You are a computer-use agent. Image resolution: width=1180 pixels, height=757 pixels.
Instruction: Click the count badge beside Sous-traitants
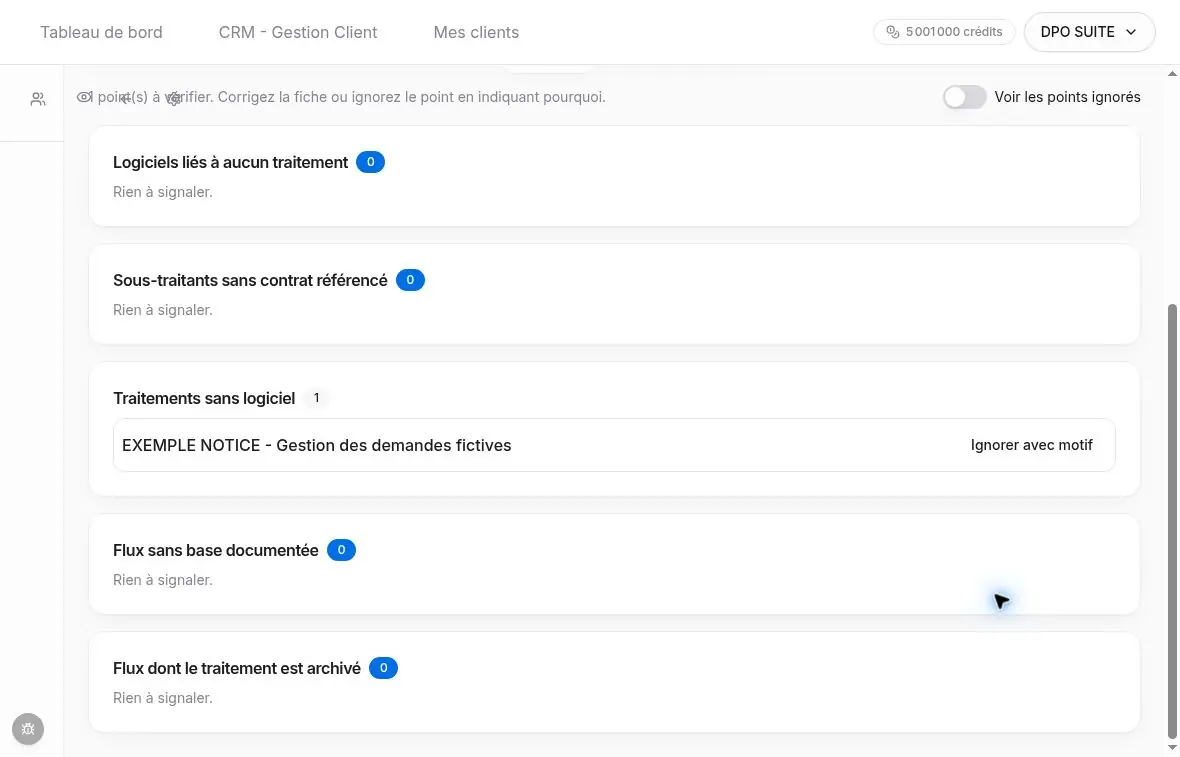click(x=410, y=280)
